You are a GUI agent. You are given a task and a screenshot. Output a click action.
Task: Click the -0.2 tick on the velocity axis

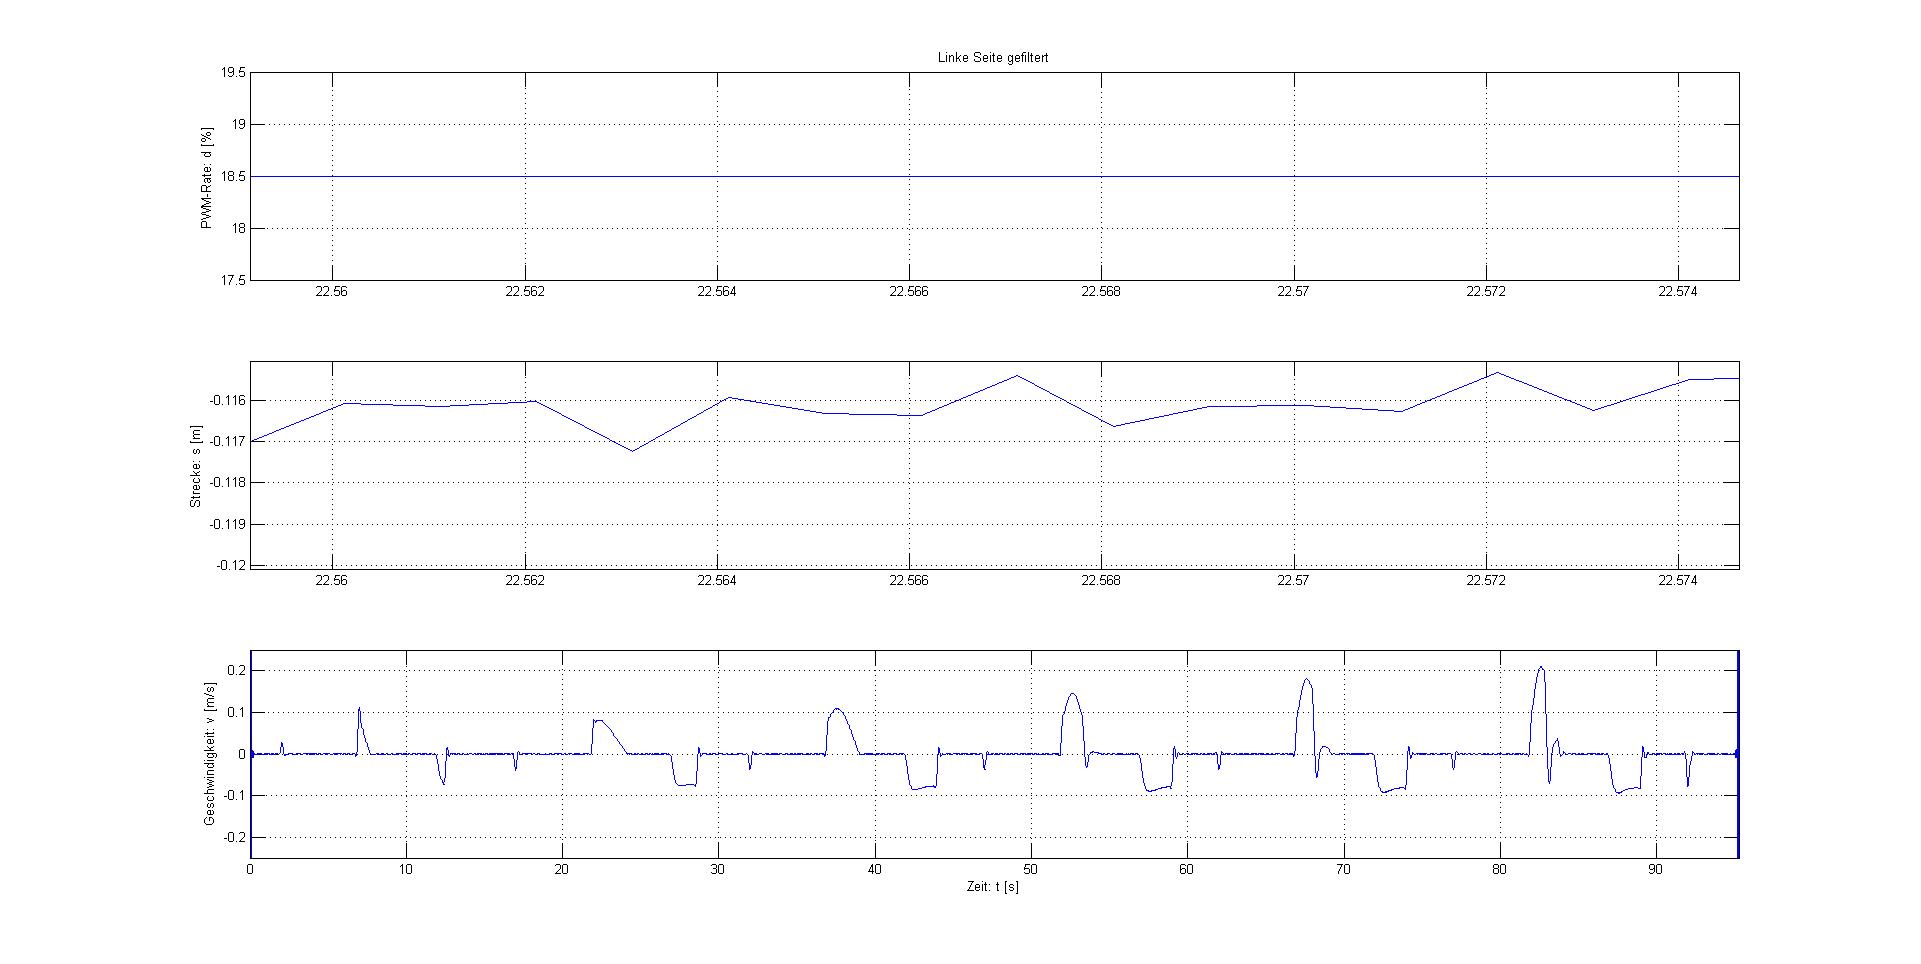(x=233, y=837)
